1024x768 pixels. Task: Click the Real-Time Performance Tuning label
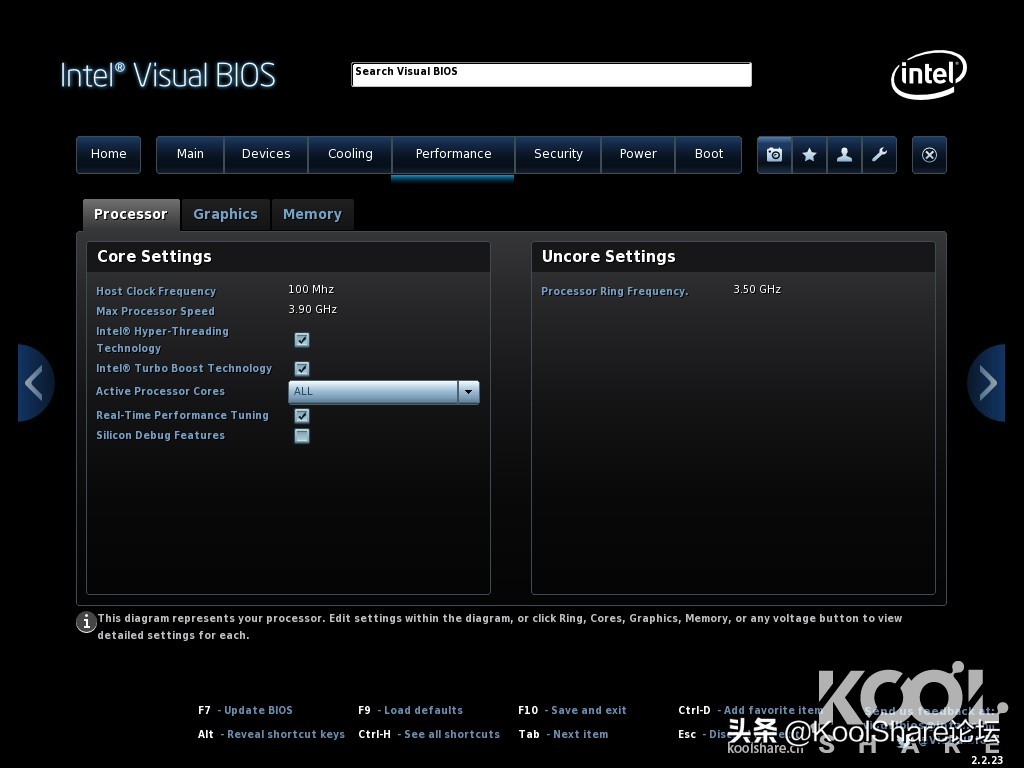182,415
